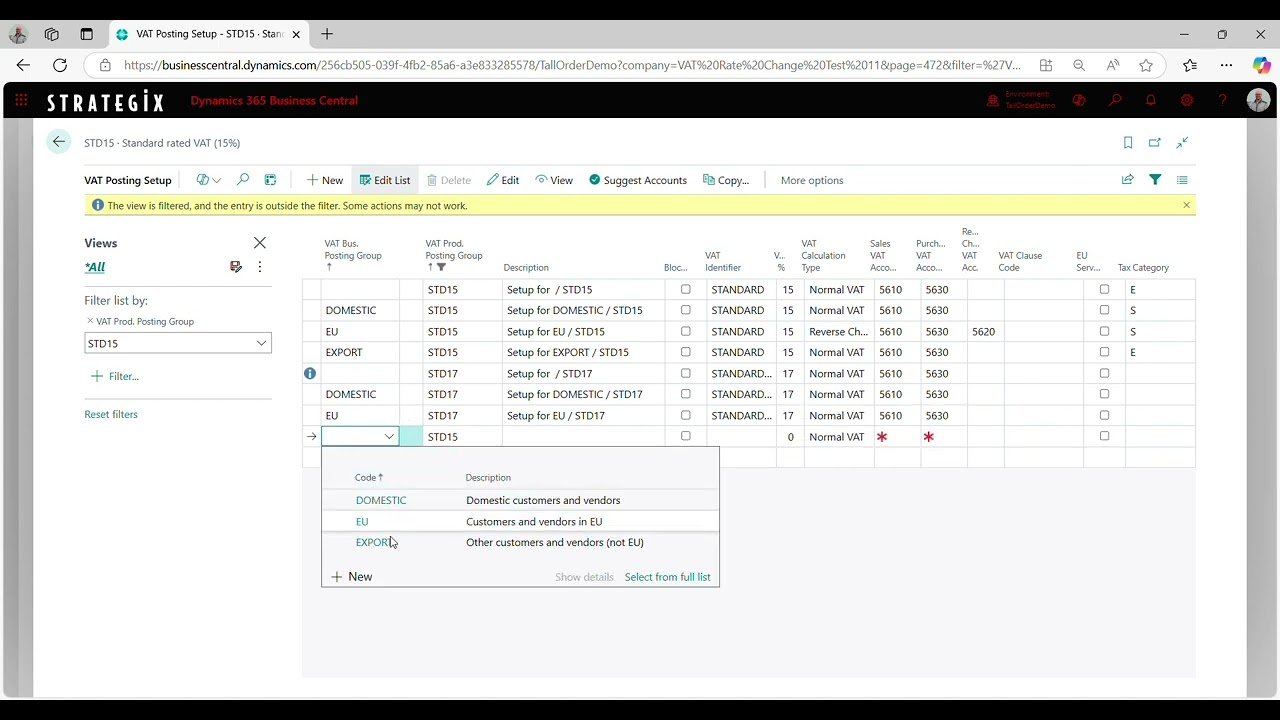Open the settings gear in top bar
The height and width of the screenshot is (720, 1280).
pos(1187,100)
